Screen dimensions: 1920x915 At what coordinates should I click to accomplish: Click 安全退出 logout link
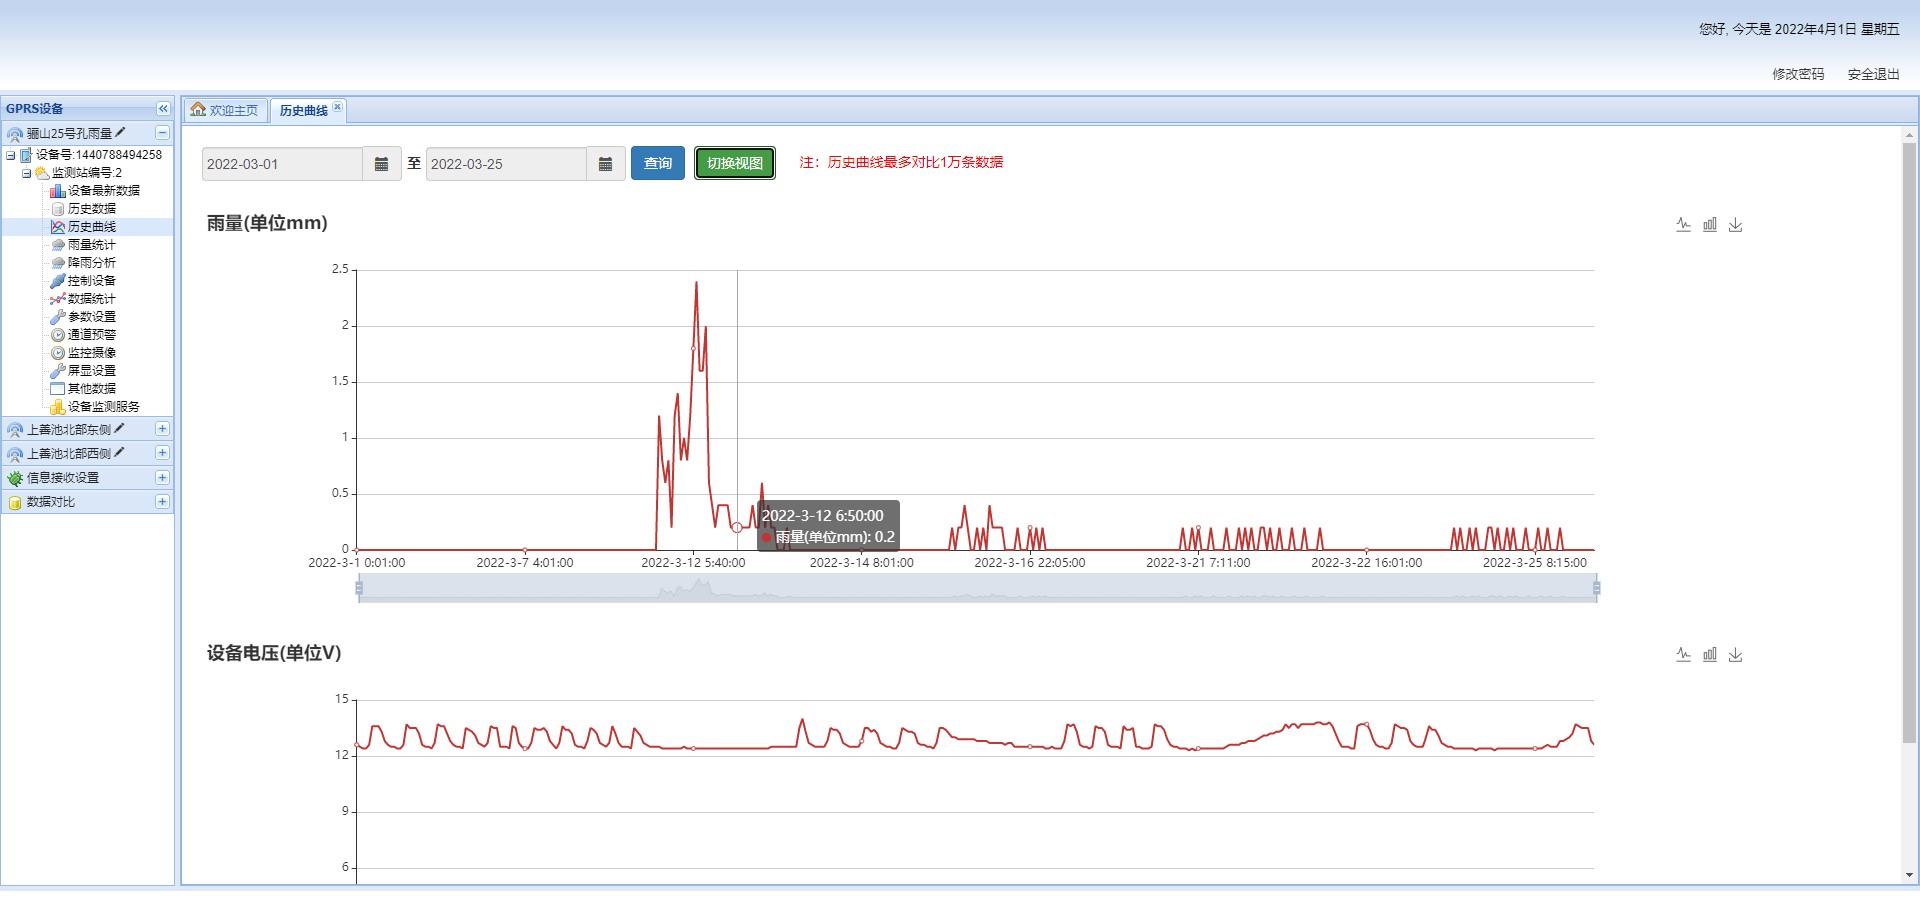point(1873,74)
